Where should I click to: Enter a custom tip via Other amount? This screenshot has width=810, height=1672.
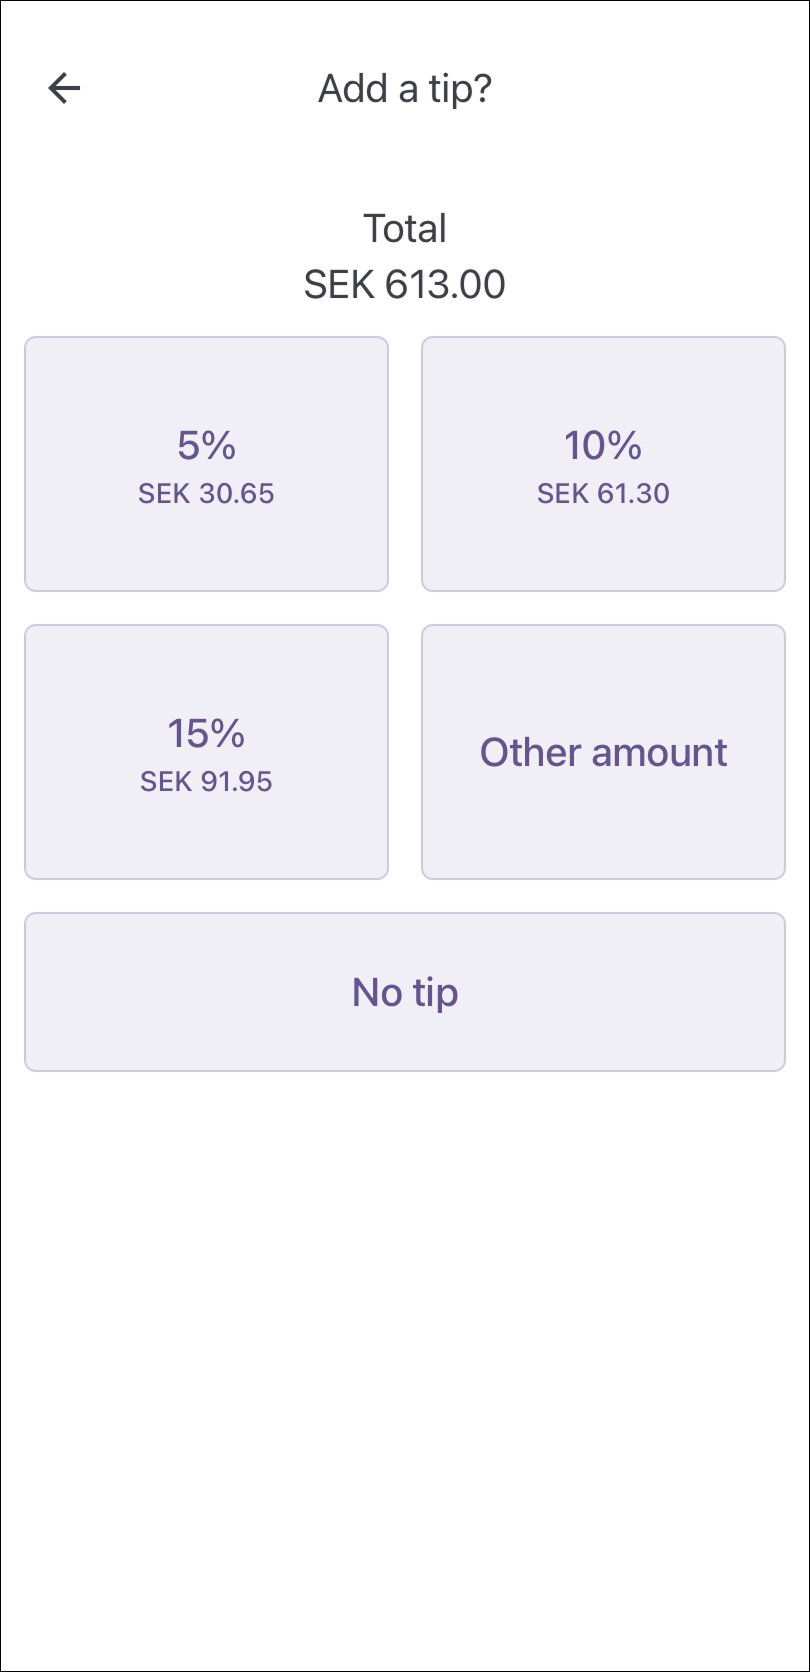[x=603, y=752]
